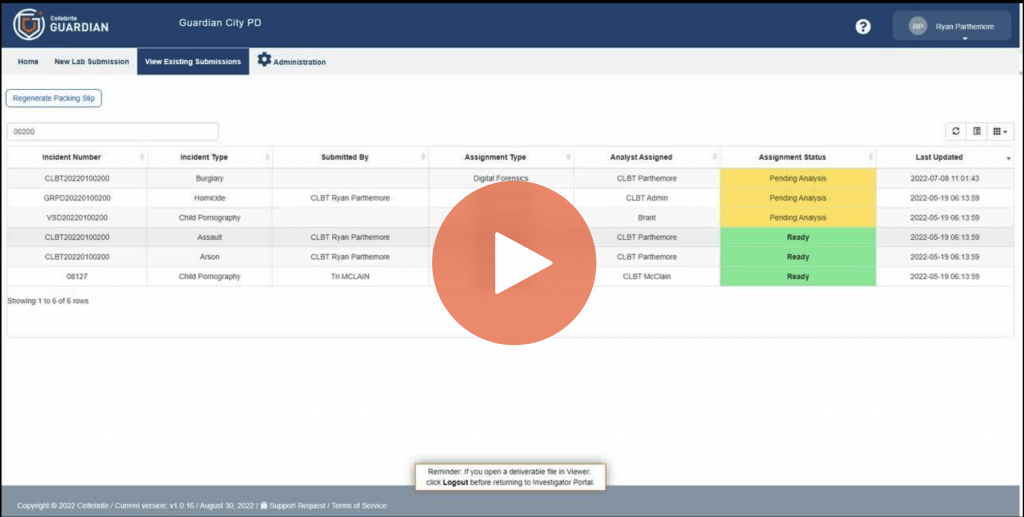Sort by Incident Type using its sort arrows

(267, 157)
